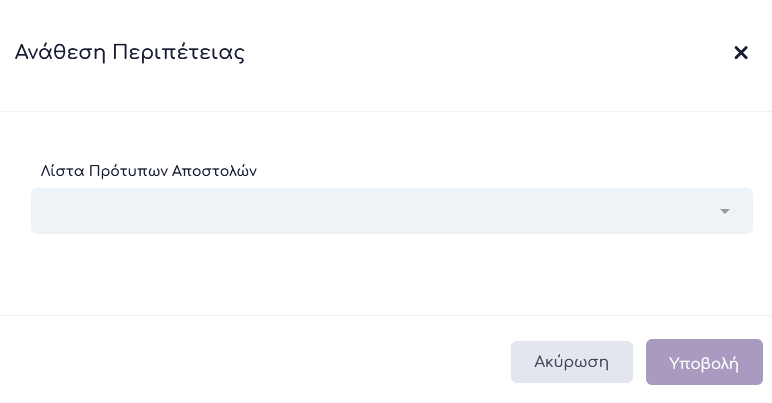
Task: Click the small triangle arrow icon
Action: (x=725, y=211)
